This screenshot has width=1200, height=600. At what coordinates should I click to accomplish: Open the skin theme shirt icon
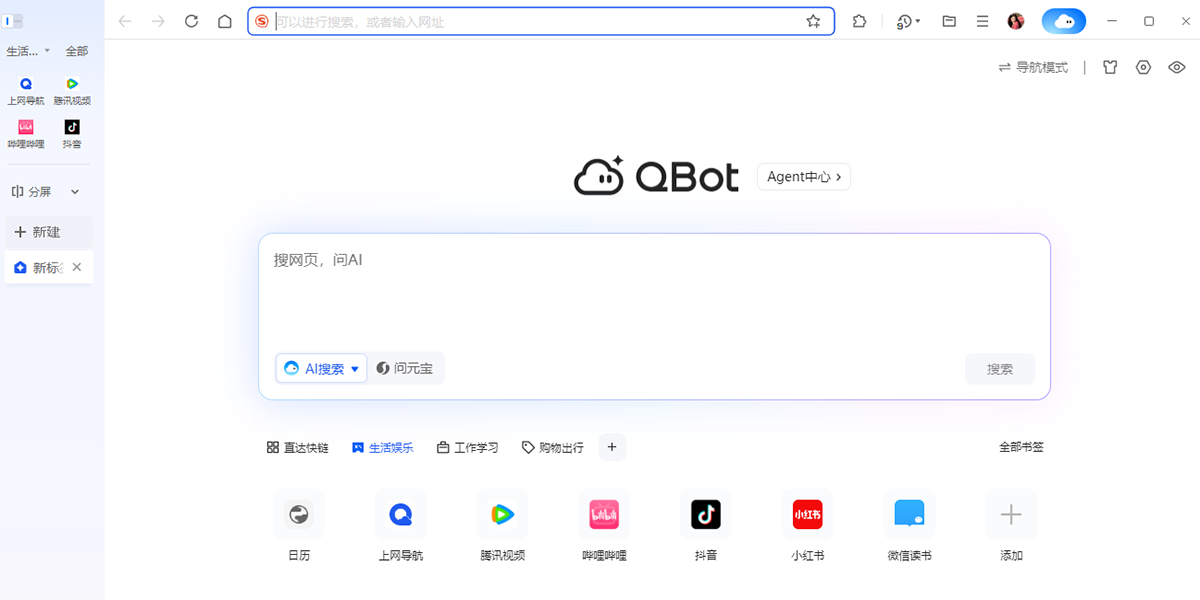click(x=1110, y=67)
